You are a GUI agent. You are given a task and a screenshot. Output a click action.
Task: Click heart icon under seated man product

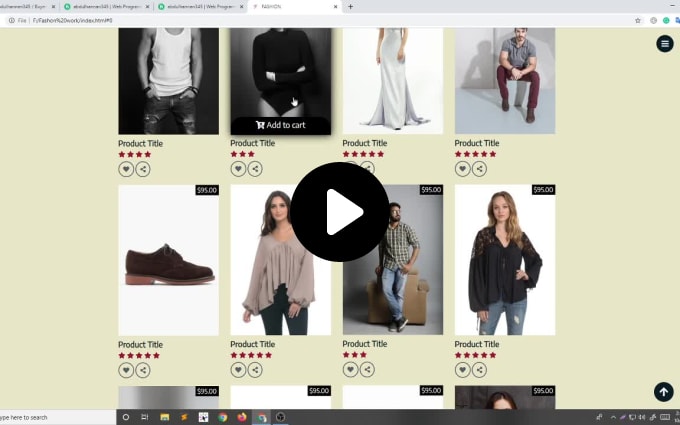tap(462, 169)
